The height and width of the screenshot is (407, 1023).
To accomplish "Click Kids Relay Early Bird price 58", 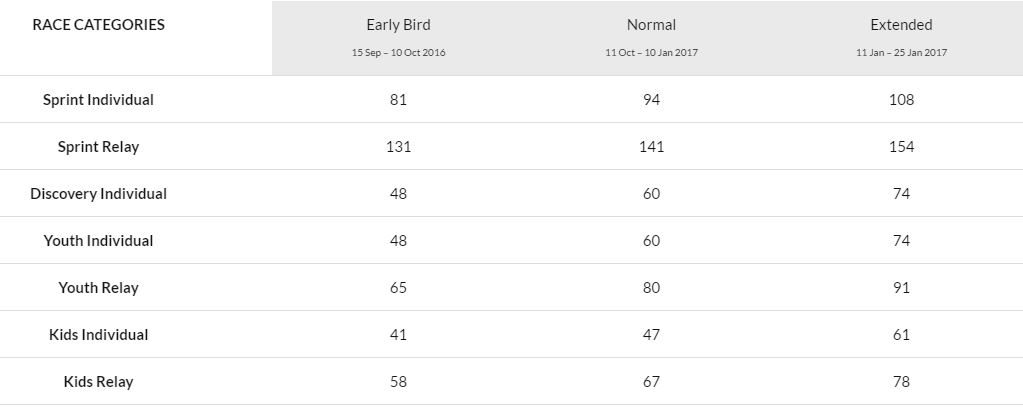I will click(399, 382).
